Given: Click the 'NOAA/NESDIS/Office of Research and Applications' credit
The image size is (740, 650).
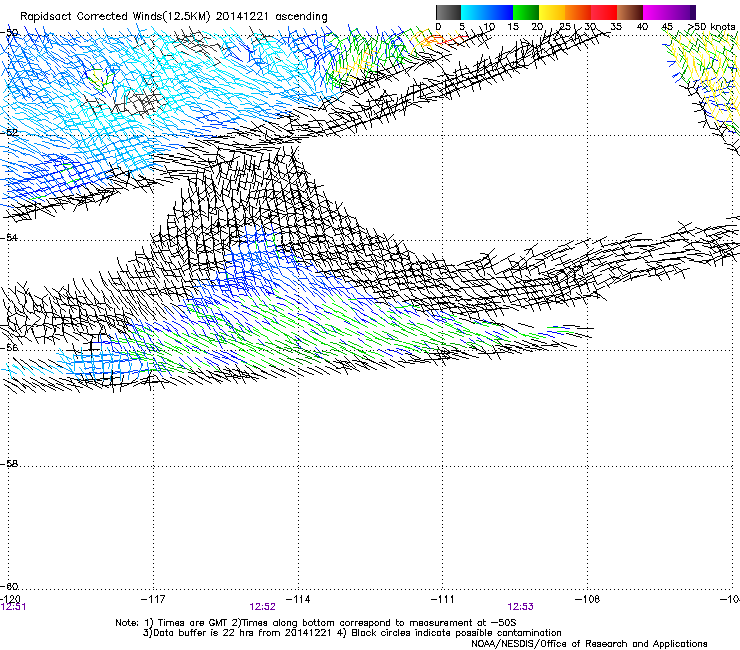Looking at the screenshot, I should click(x=589, y=644).
